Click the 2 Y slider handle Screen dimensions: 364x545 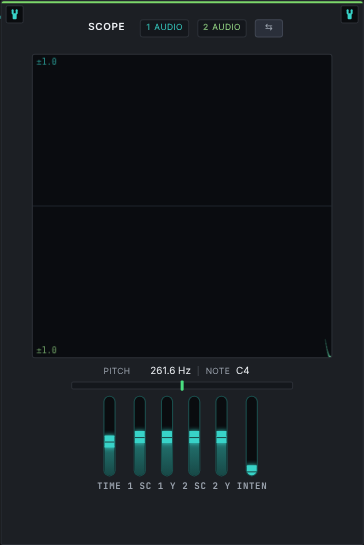coord(221,437)
